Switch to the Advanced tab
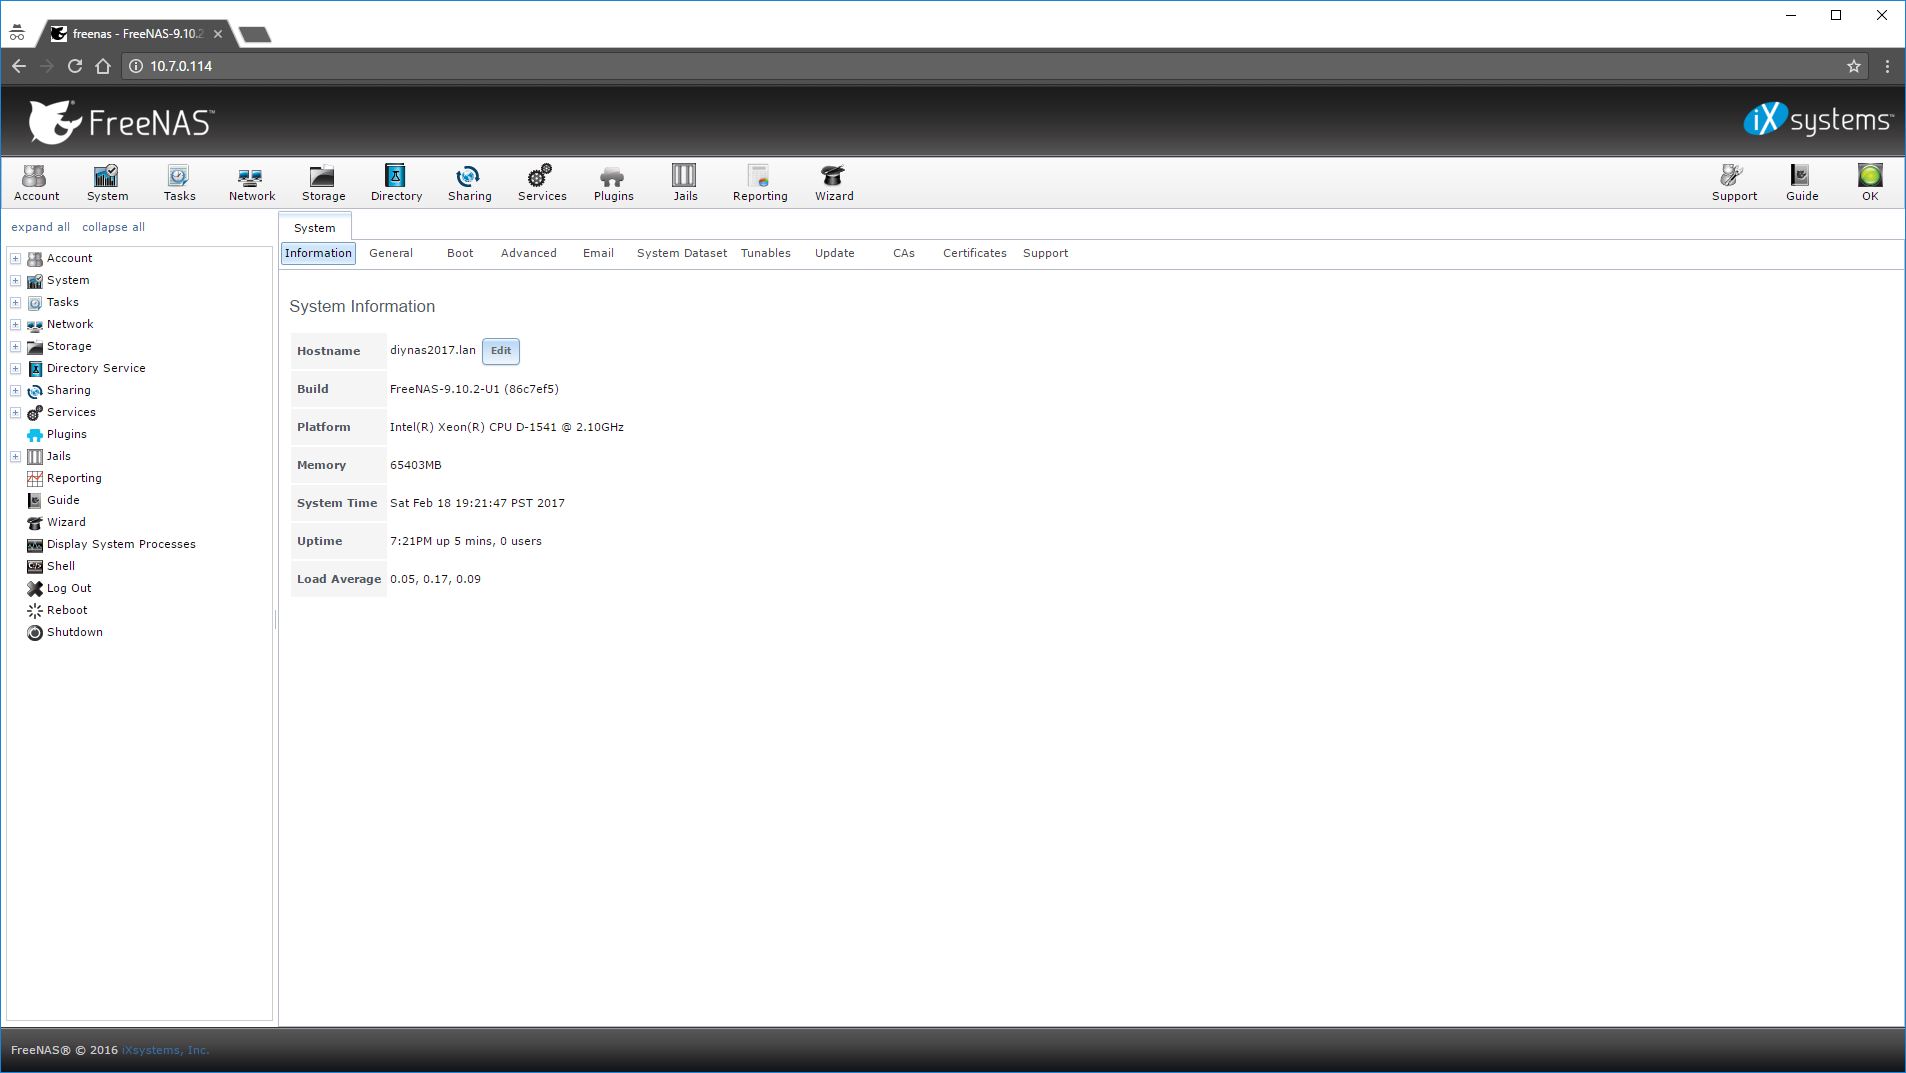Image resolution: width=1906 pixels, height=1073 pixels. point(528,253)
